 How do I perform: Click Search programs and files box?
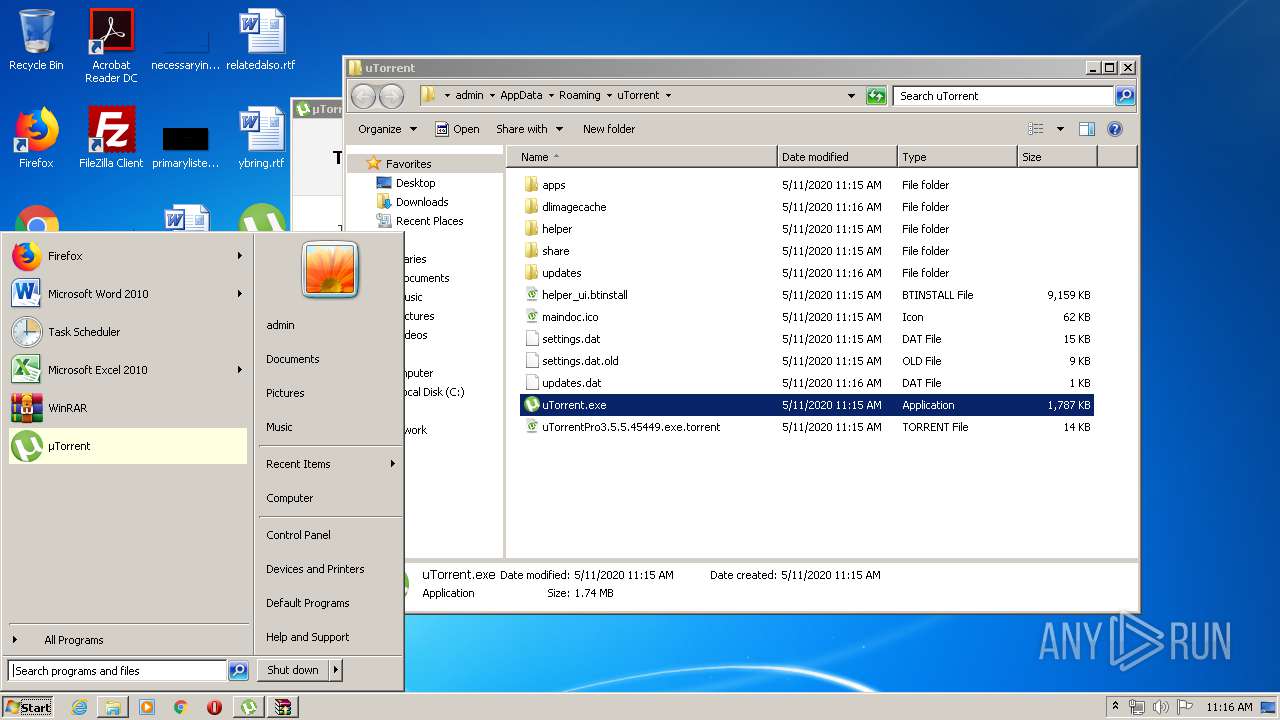(117, 671)
